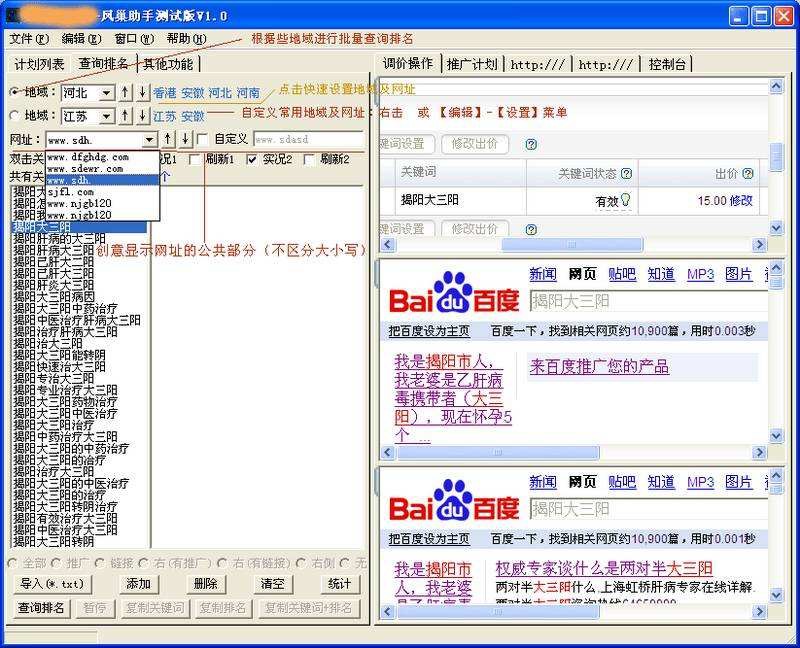This screenshot has width=800, height=648.
Task: Click scroll-left arrow of the bidding panel
Action: click(x=387, y=244)
